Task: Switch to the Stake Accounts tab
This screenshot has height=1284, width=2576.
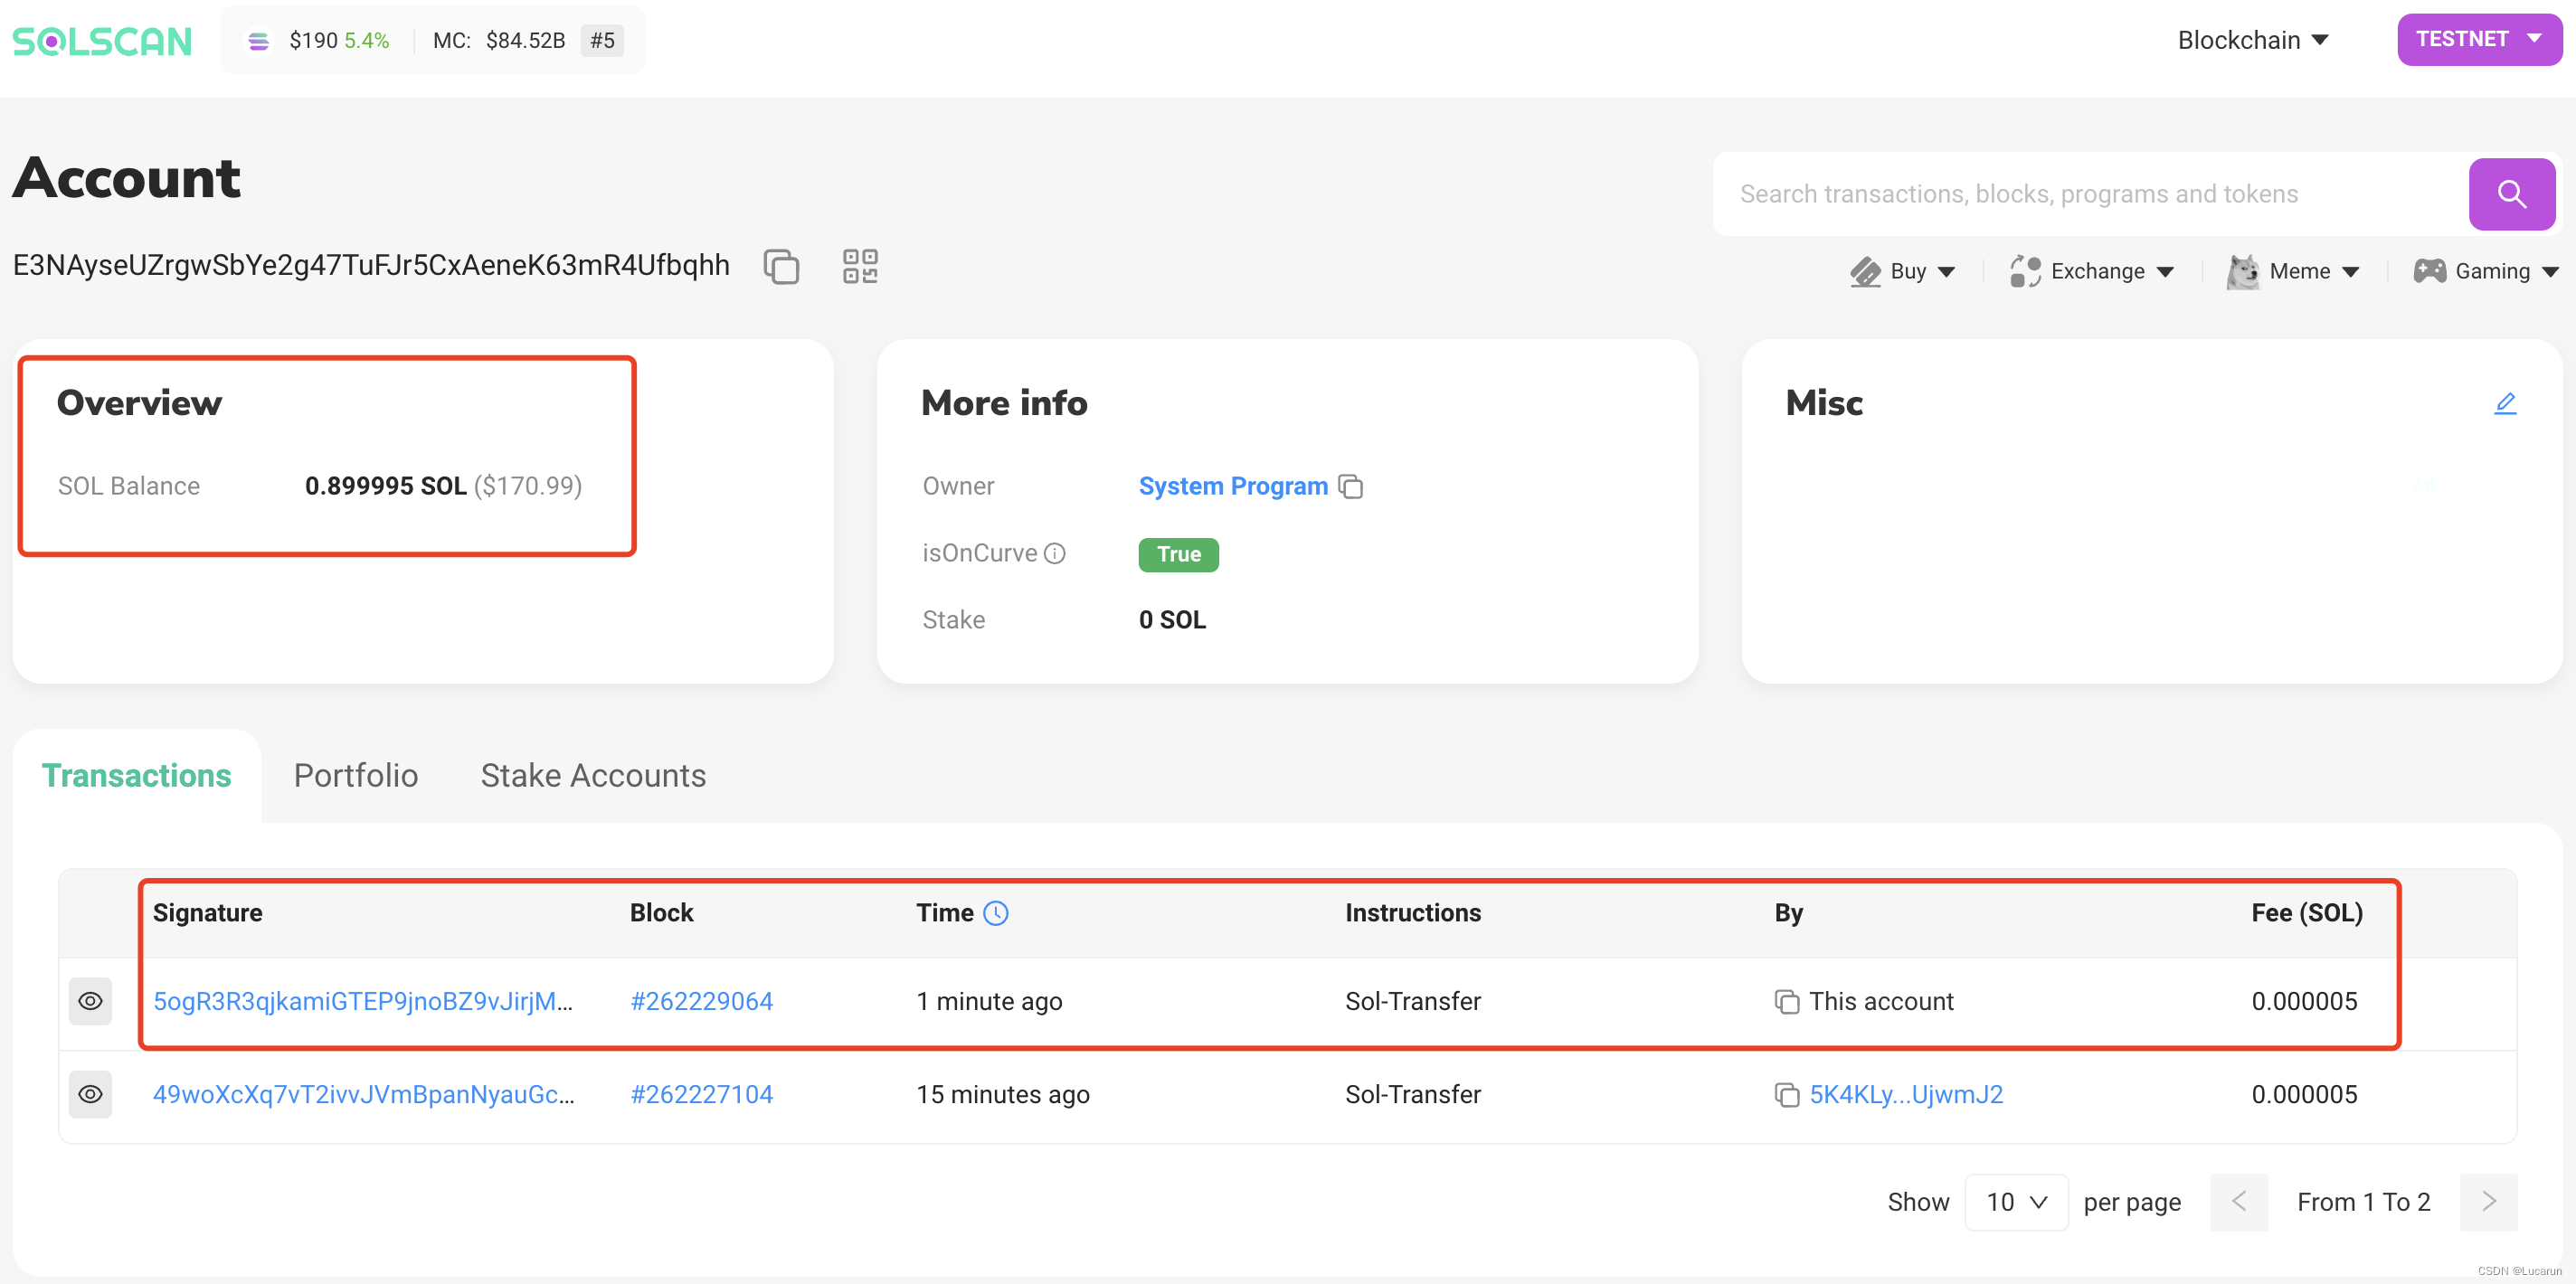Action: click(x=593, y=776)
